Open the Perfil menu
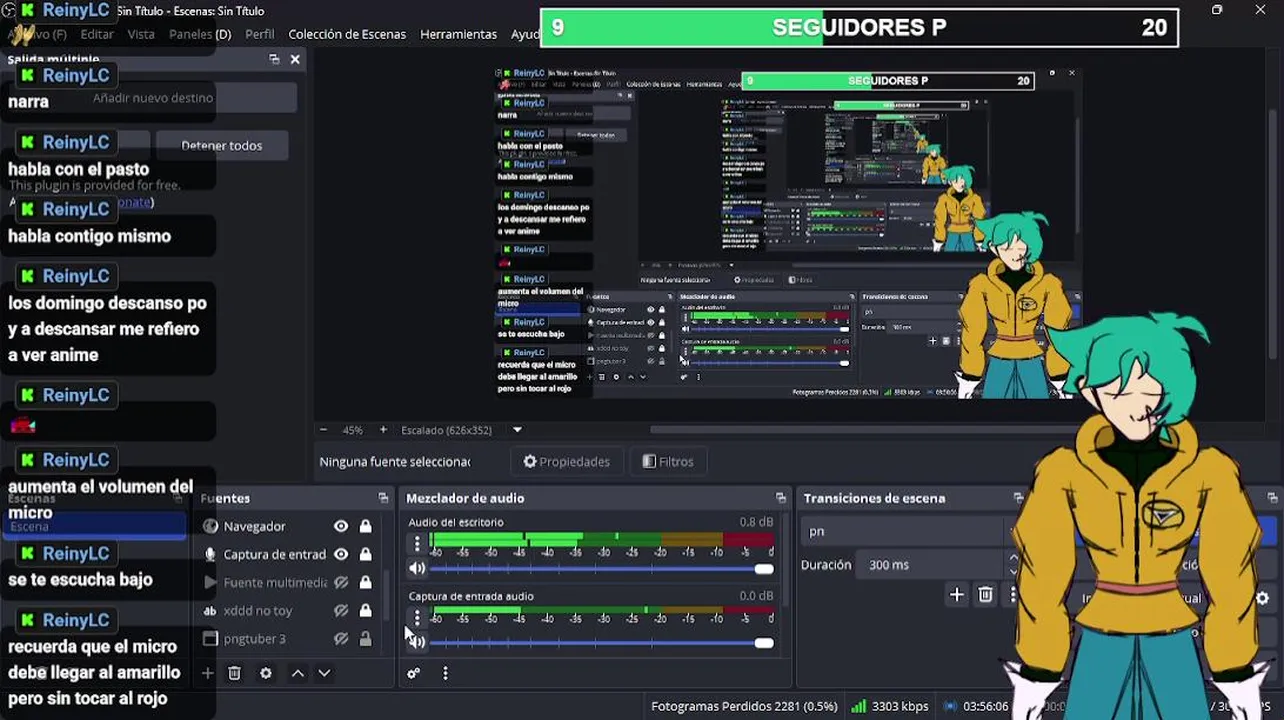The width and height of the screenshot is (1284, 720). click(x=260, y=34)
